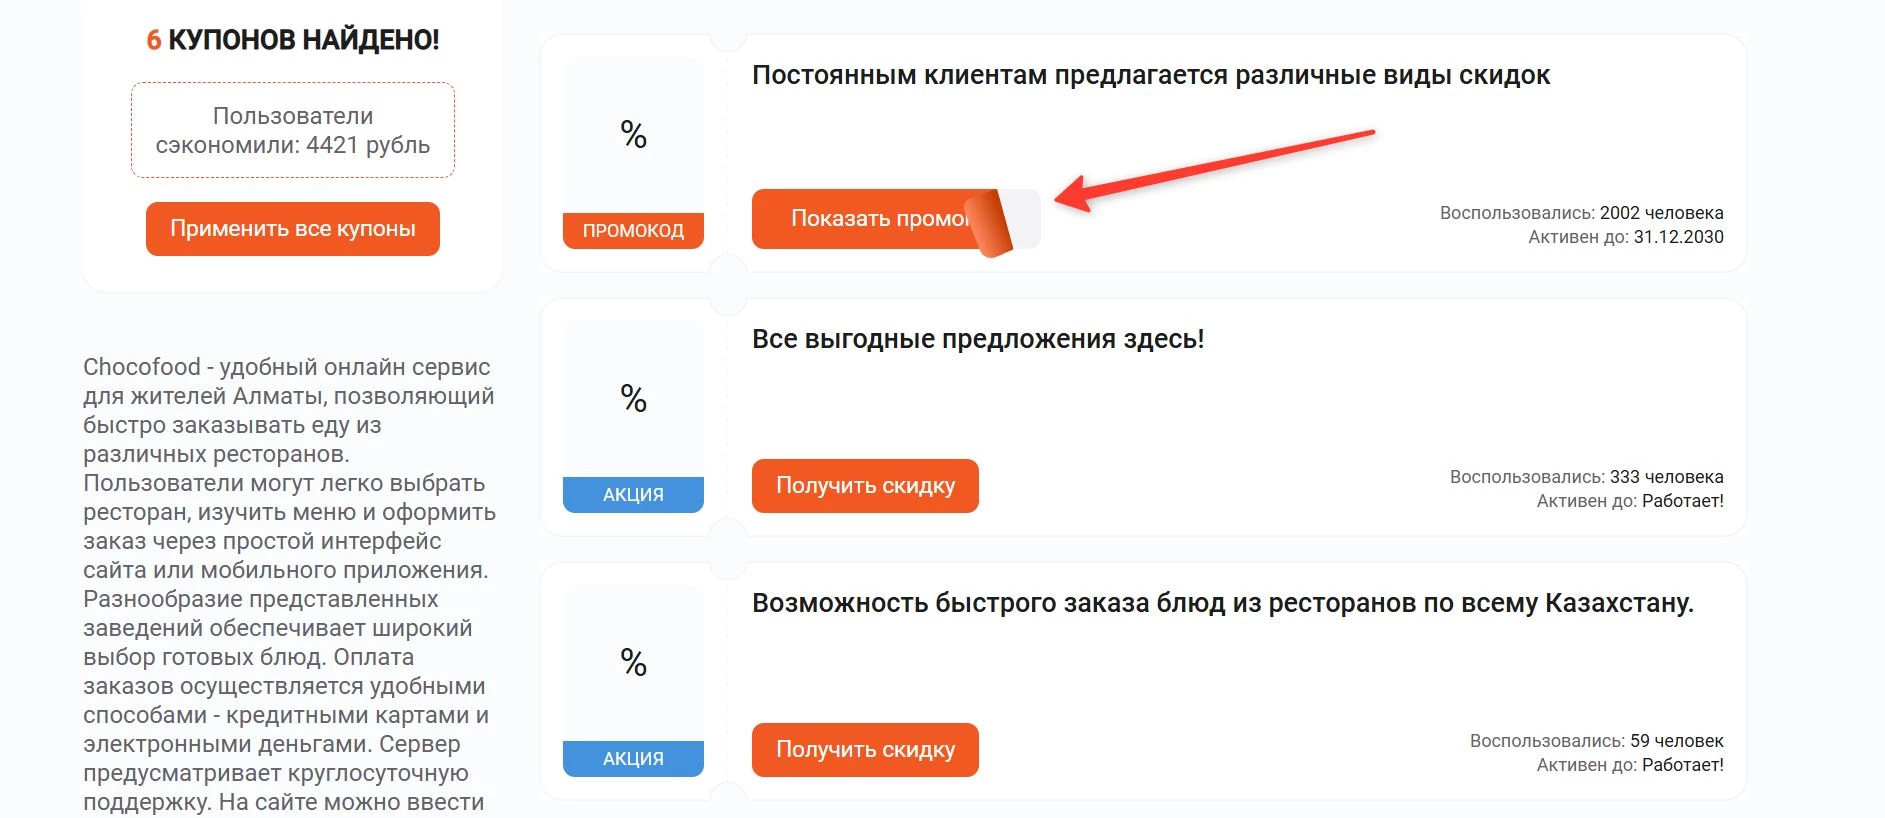1885x818 pixels.
Task: Click the percent icon beside "Все выгодные предложения здесь!"
Action: tap(633, 398)
